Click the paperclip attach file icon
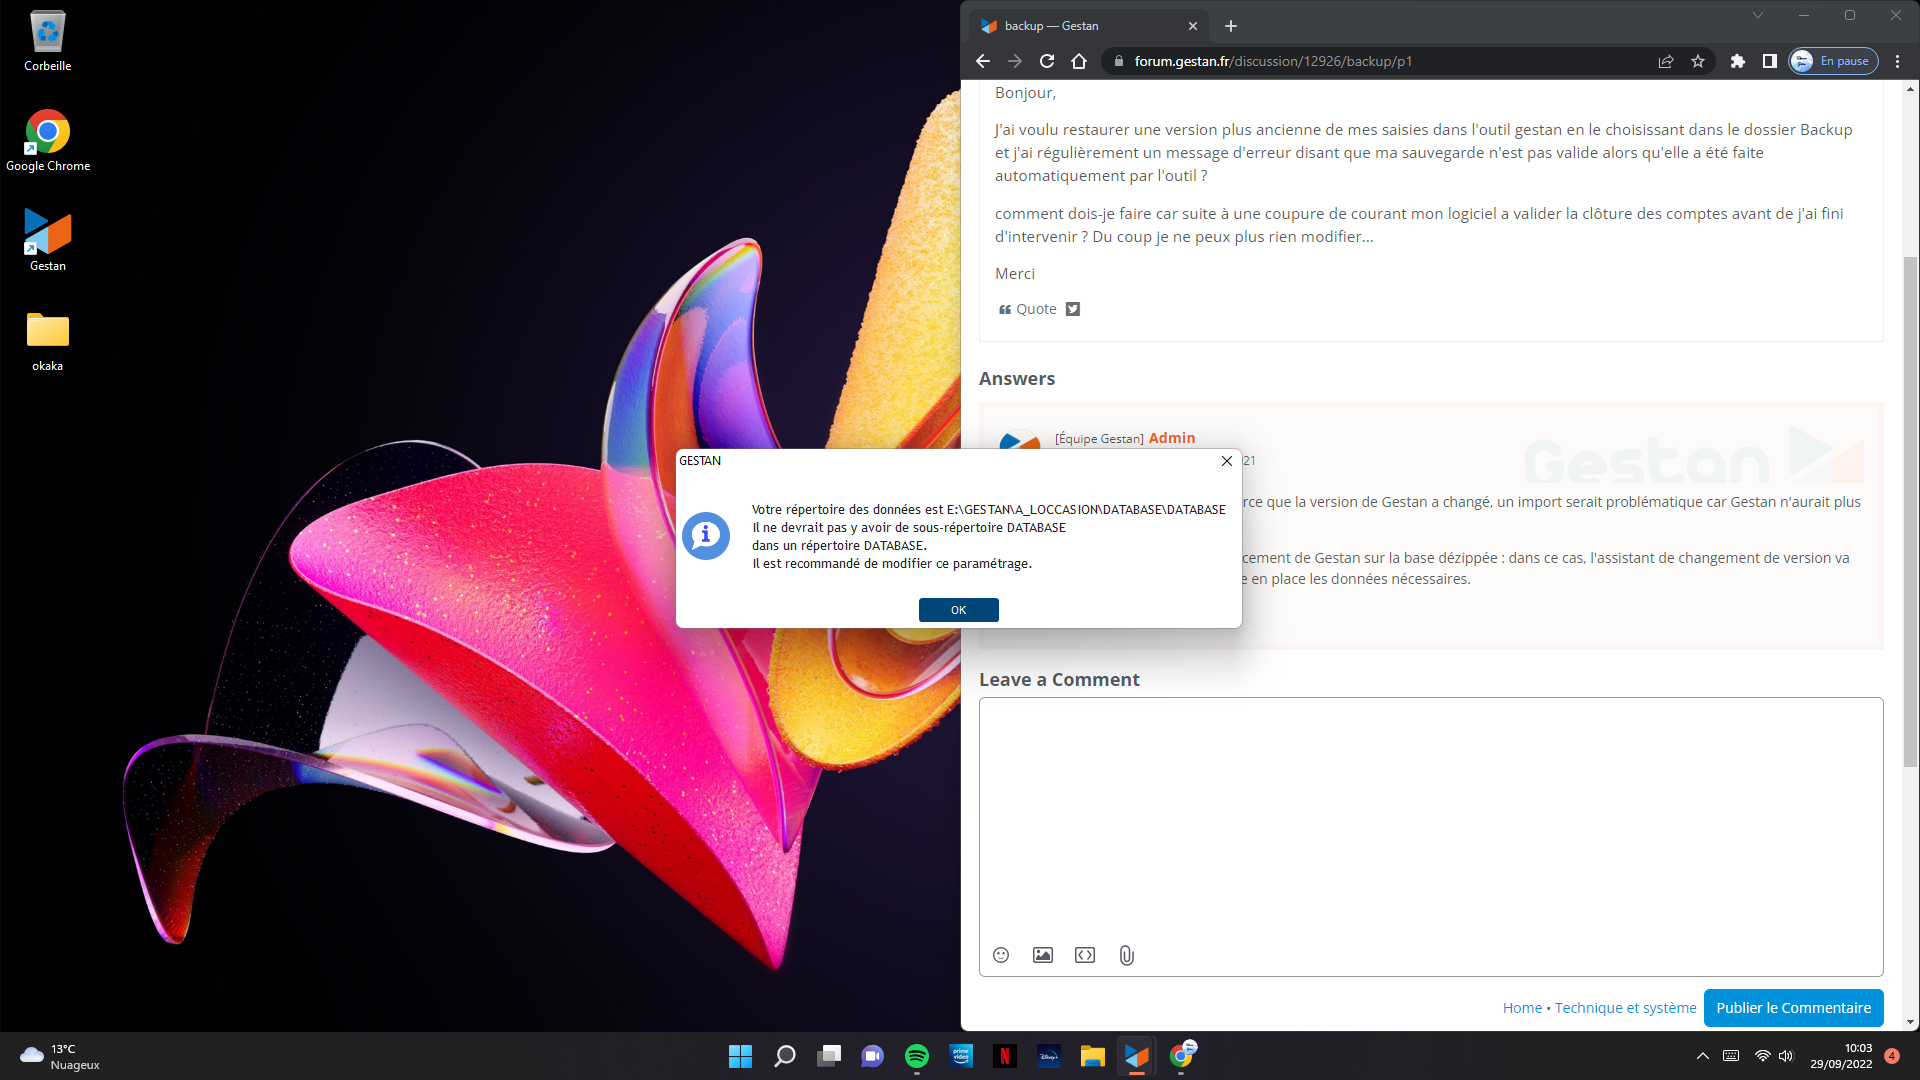This screenshot has height=1080, width=1920. [1127, 955]
